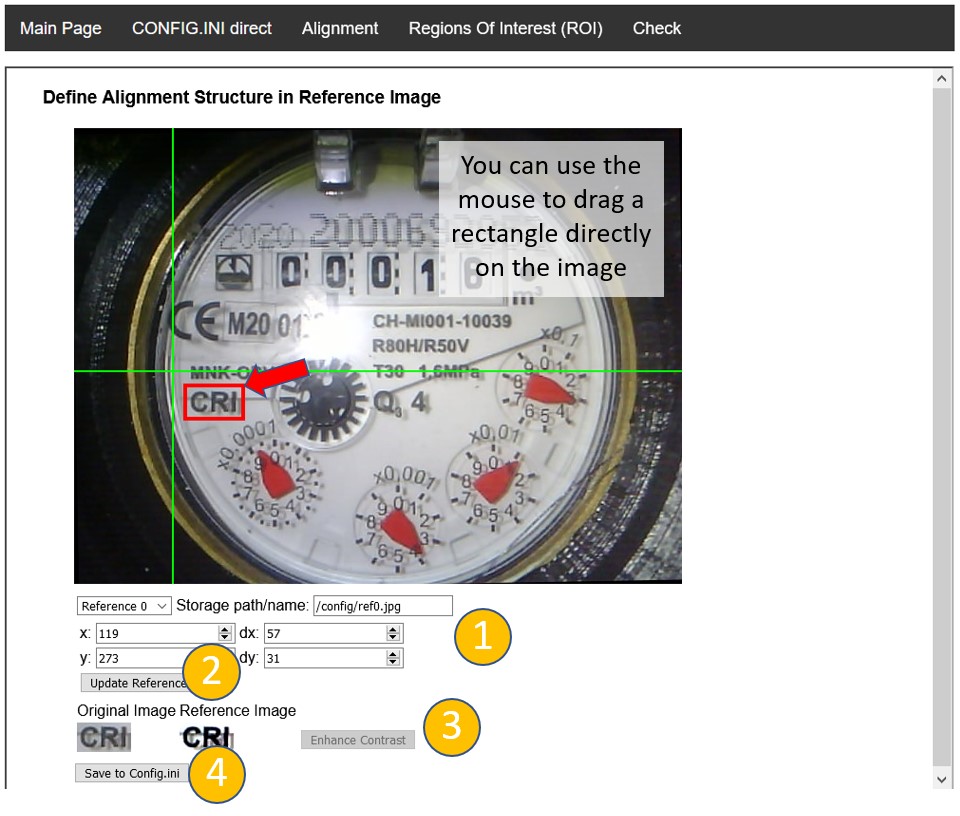Click the Enhance Contrast button
960x816 pixels.
(x=357, y=740)
